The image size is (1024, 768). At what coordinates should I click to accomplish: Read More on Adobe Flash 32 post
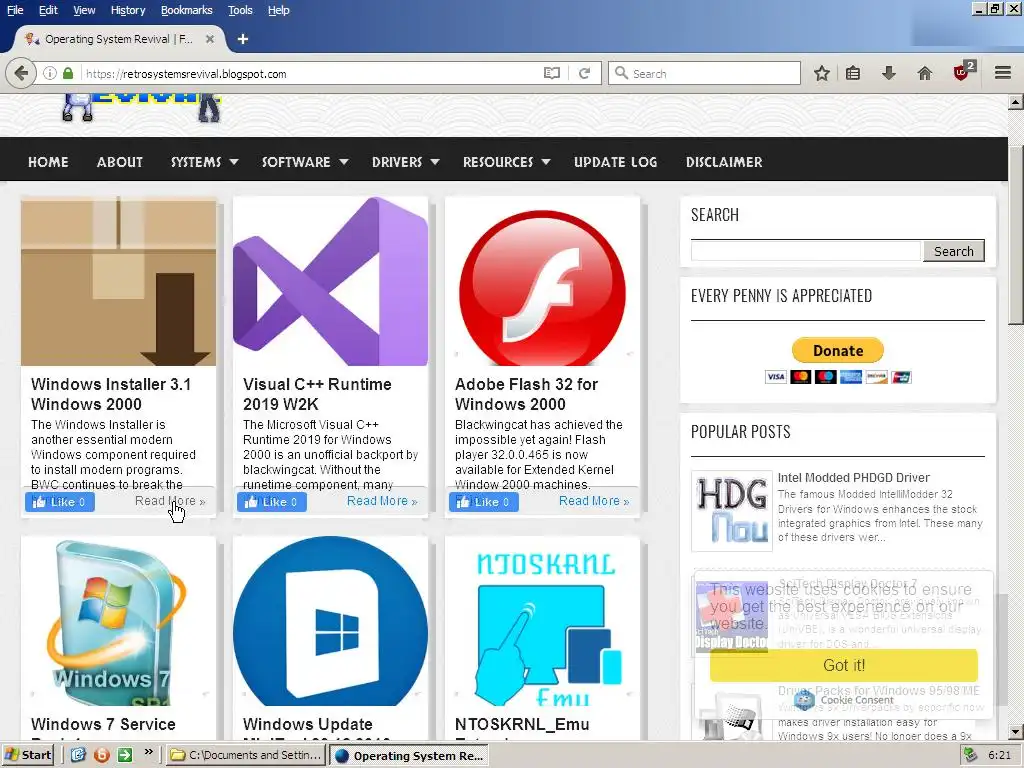(594, 501)
